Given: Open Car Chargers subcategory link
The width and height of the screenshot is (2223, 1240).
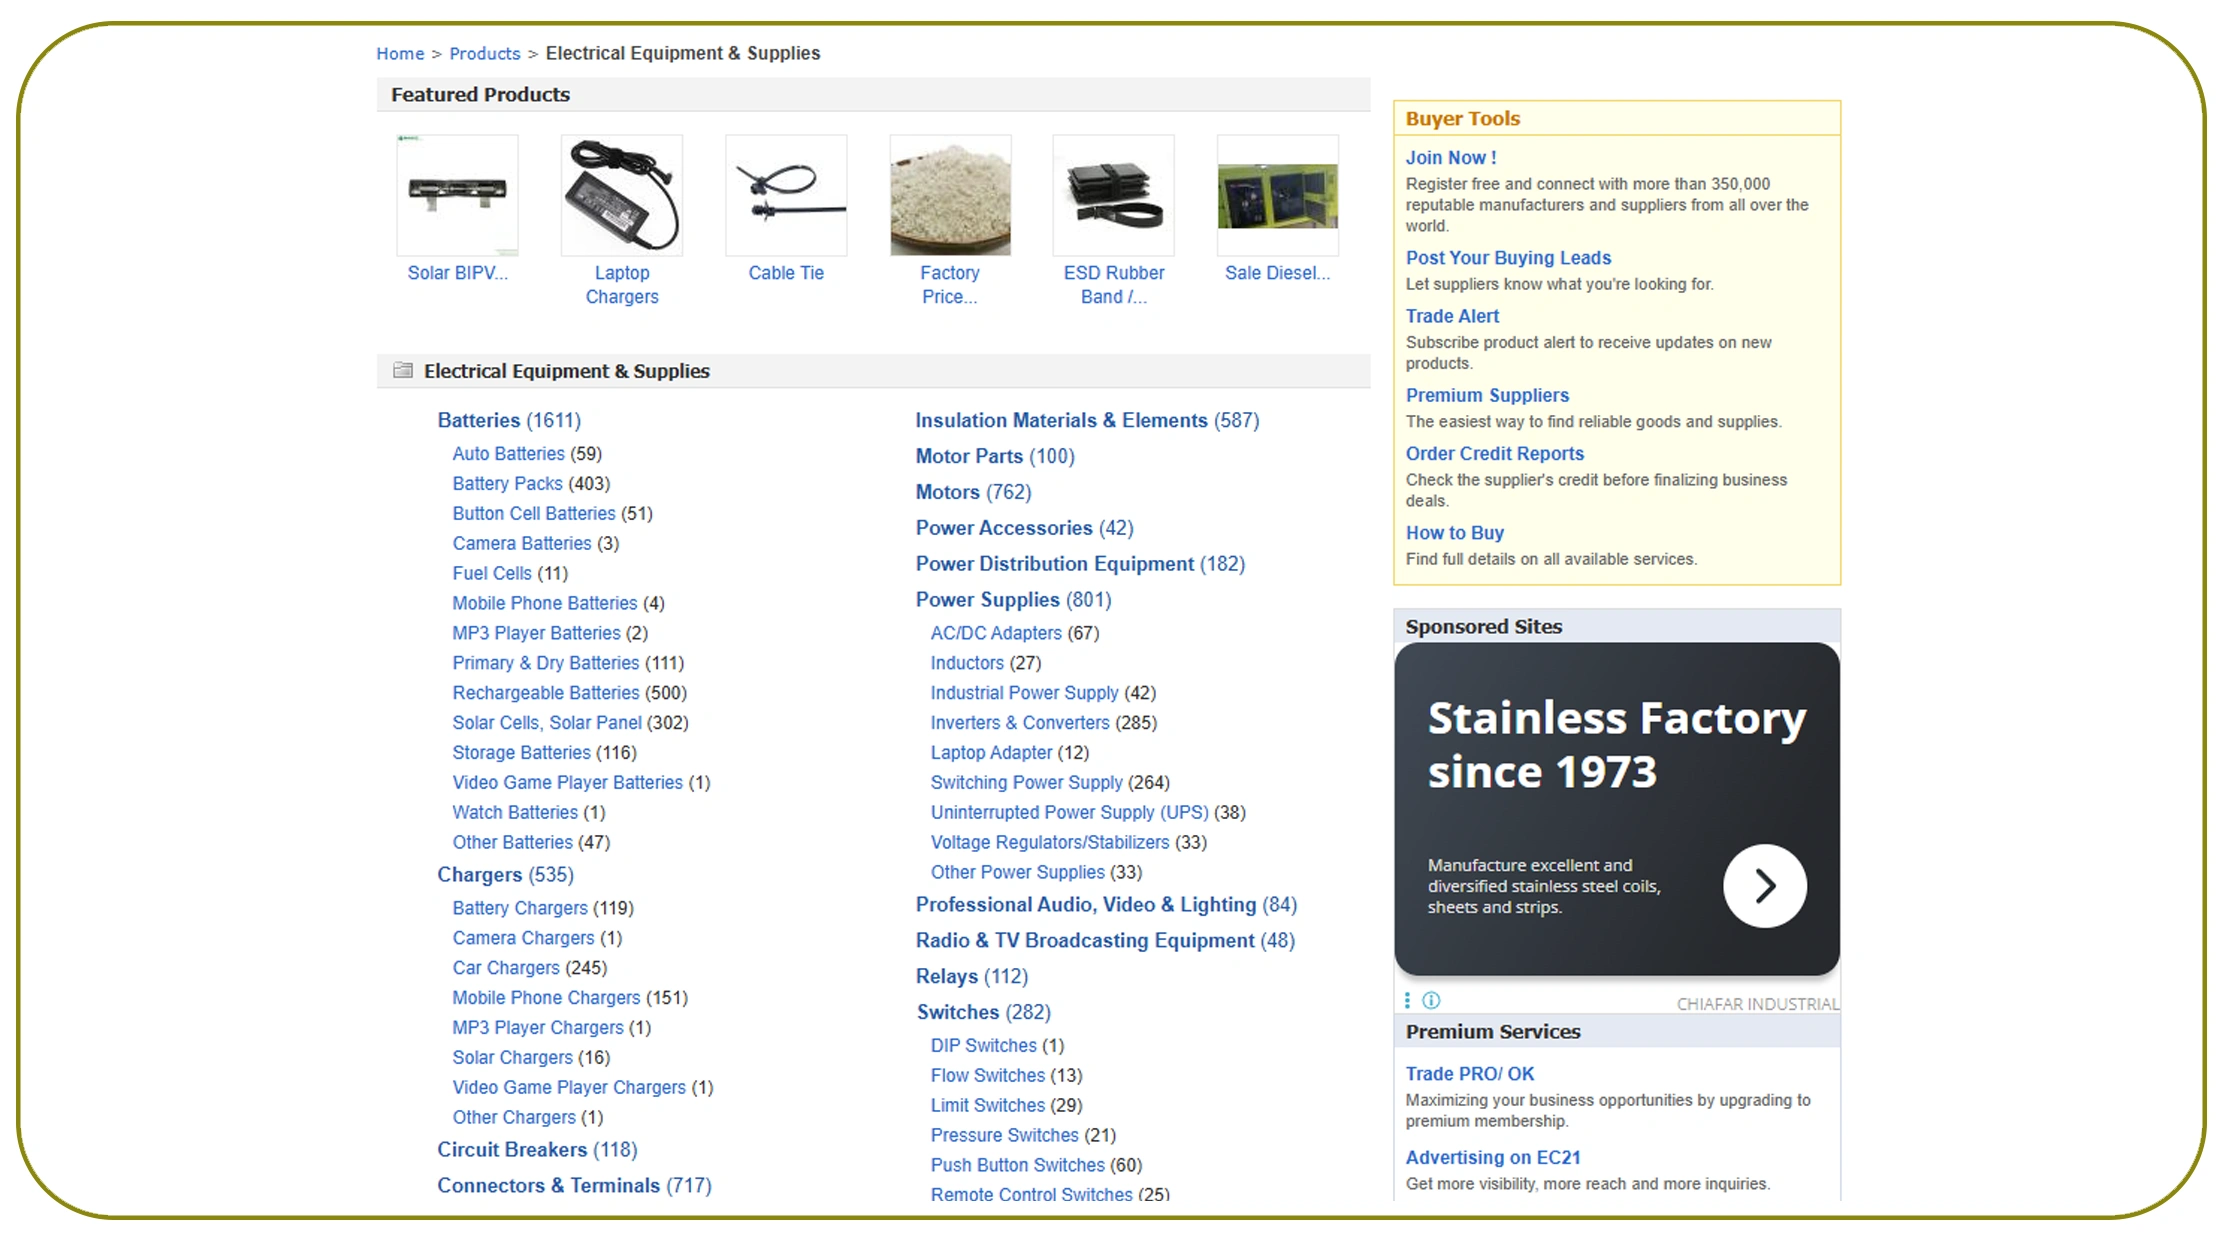Looking at the screenshot, I should pos(505,968).
